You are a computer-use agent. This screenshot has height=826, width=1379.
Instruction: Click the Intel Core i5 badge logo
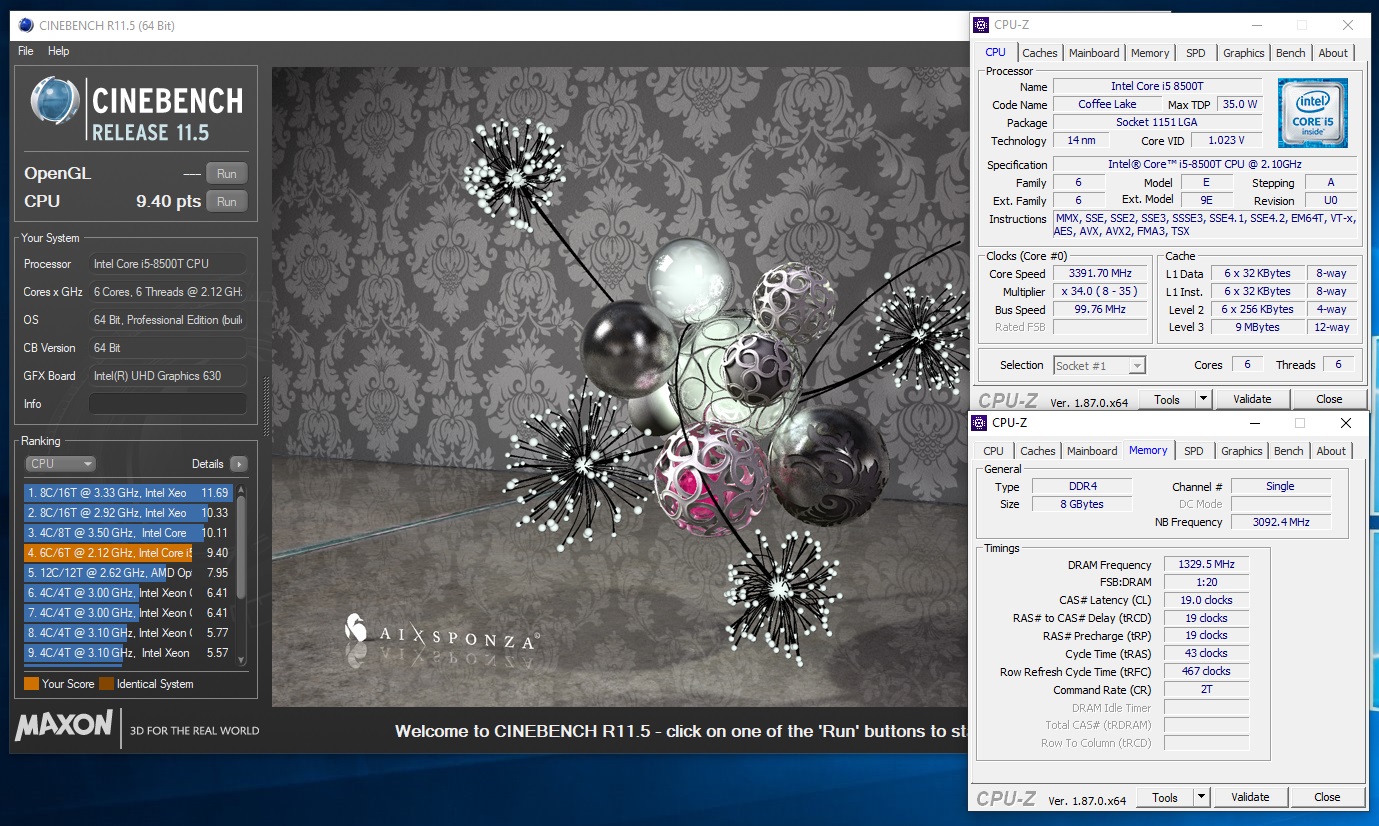(1312, 112)
